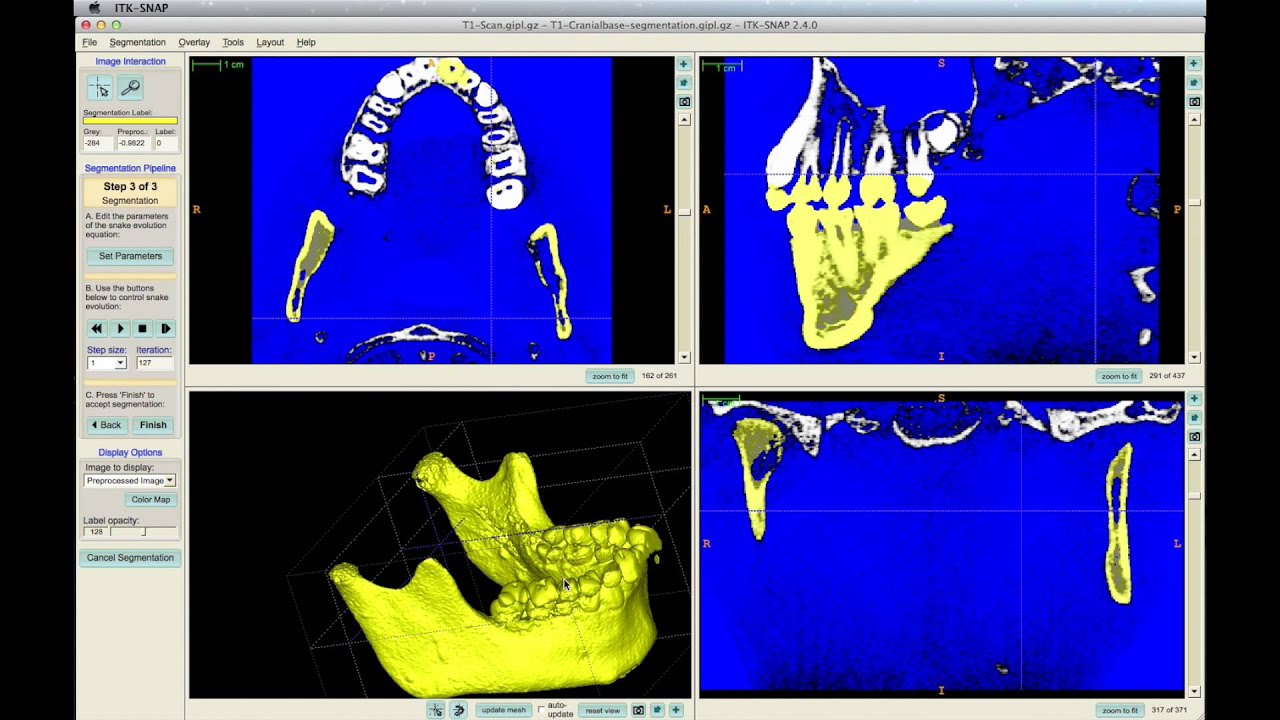The image size is (1280, 720).
Task: Adjust the Label opacity slider
Action: click(x=143, y=532)
